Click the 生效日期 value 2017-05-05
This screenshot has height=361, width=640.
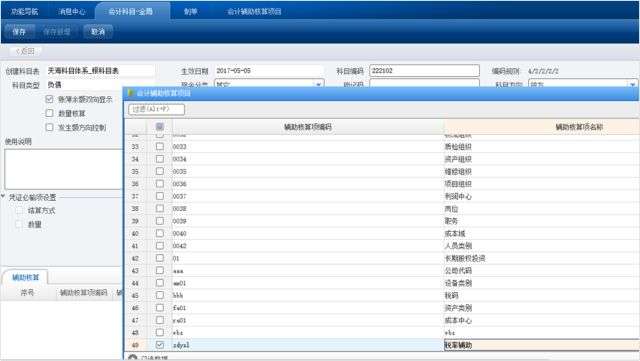point(233,71)
